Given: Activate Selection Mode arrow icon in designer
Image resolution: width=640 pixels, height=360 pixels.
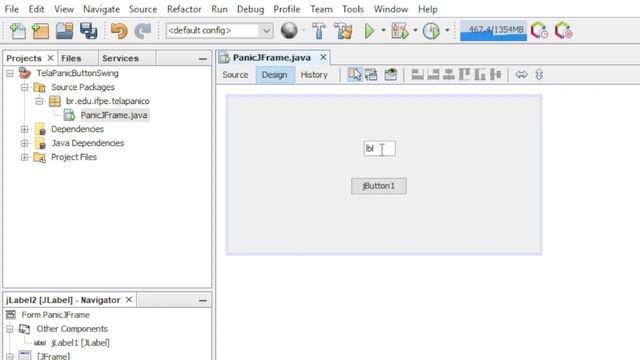Looking at the screenshot, I should click(354, 75).
